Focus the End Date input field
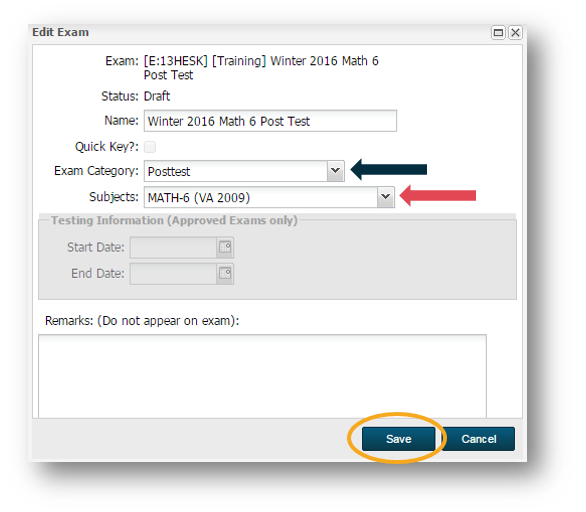This screenshot has width=586, height=512. pos(173,274)
